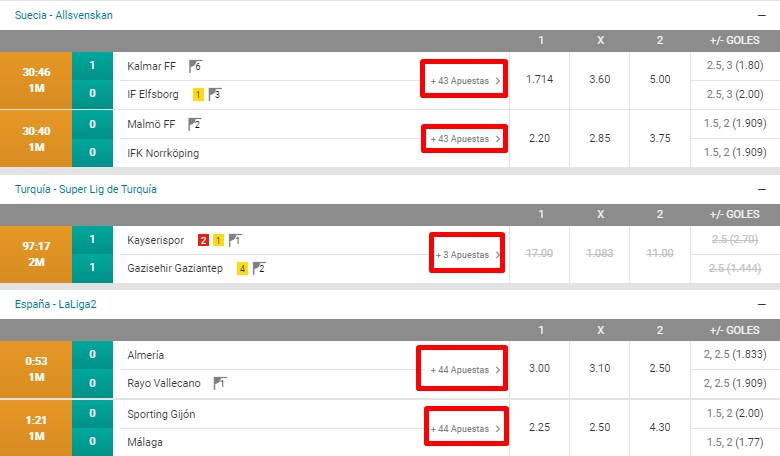Choose goals line 2.5, 3 (1.80)

(x=735, y=65)
